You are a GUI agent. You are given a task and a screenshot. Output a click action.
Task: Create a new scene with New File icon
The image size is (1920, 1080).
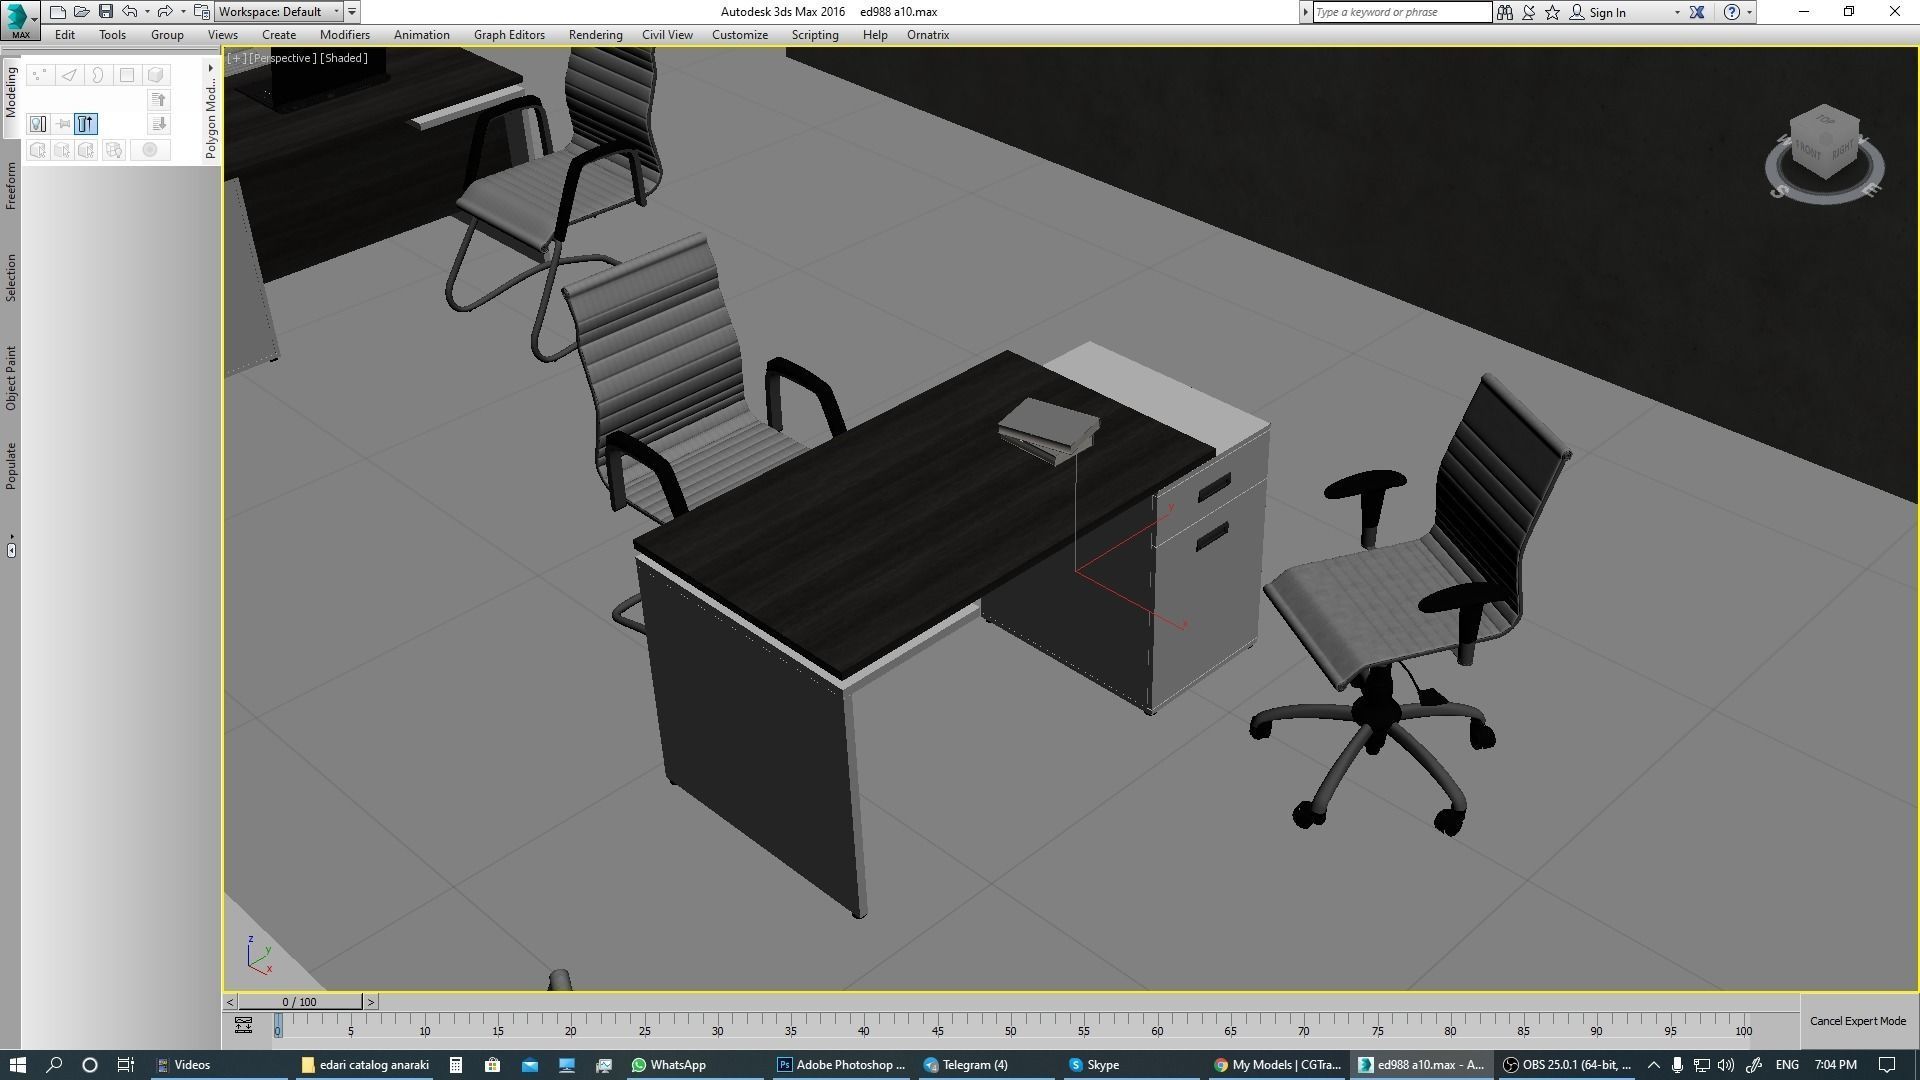click(57, 12)
